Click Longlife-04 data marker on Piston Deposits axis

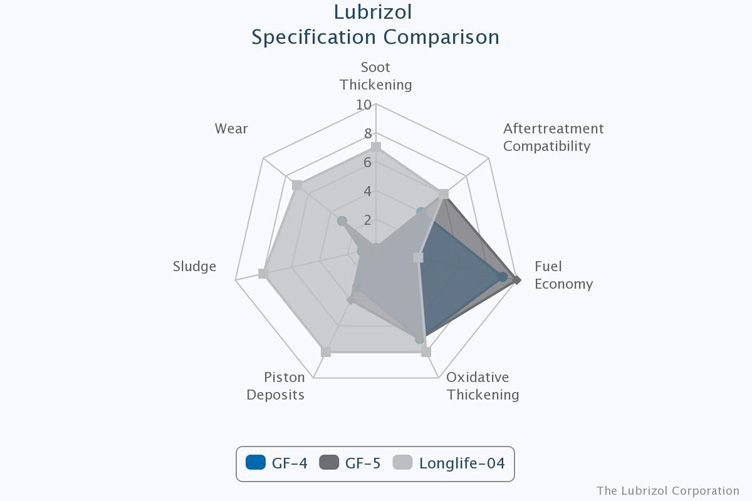coord(325,351)
